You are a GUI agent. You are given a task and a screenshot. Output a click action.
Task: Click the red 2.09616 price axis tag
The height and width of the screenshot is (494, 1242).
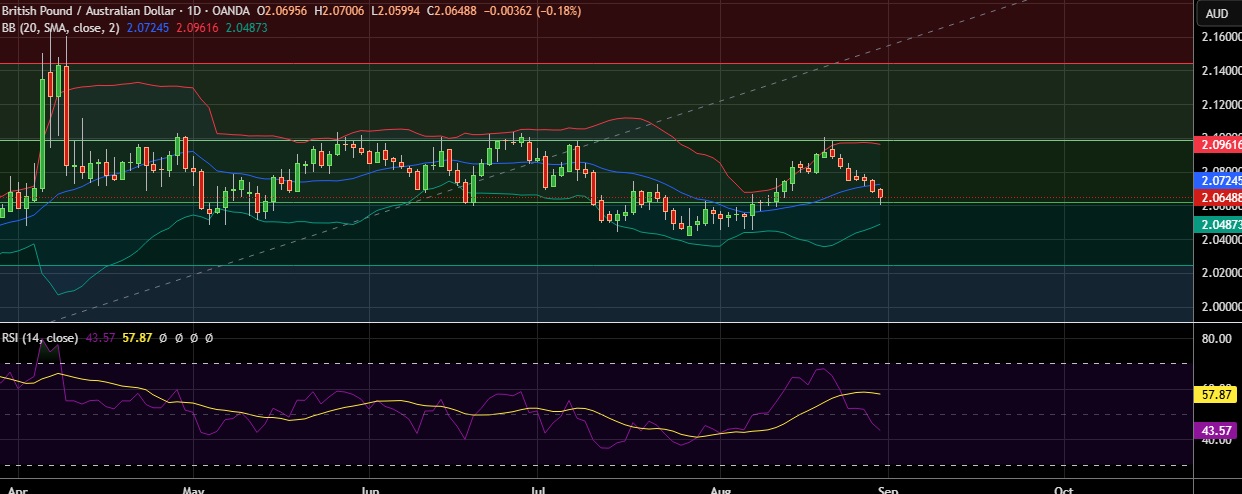(x=1218, y=144)
